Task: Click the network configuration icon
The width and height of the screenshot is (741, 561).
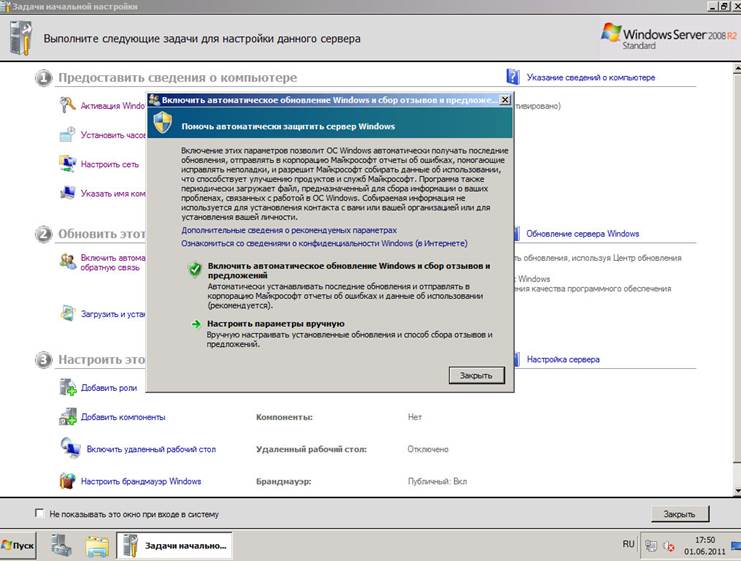Action: pyautogui.click(x=68, y=164)
